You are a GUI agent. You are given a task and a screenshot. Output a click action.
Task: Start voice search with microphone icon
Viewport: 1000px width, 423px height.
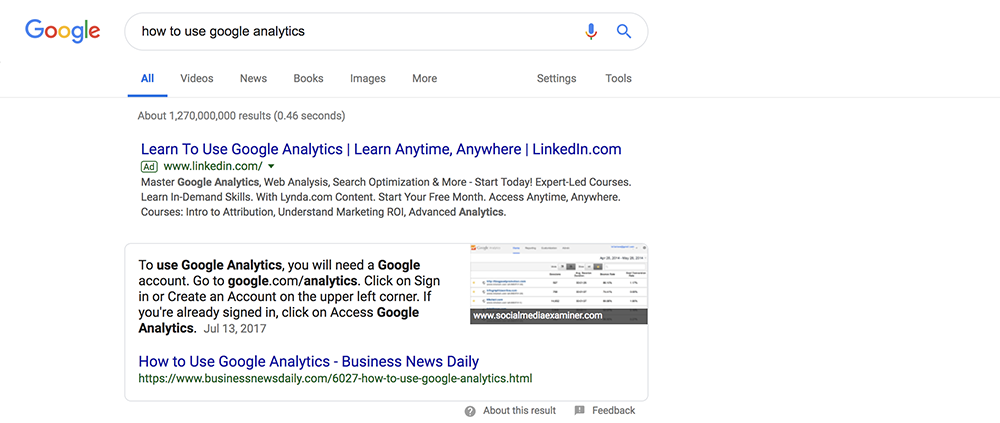tap(591, 31)
